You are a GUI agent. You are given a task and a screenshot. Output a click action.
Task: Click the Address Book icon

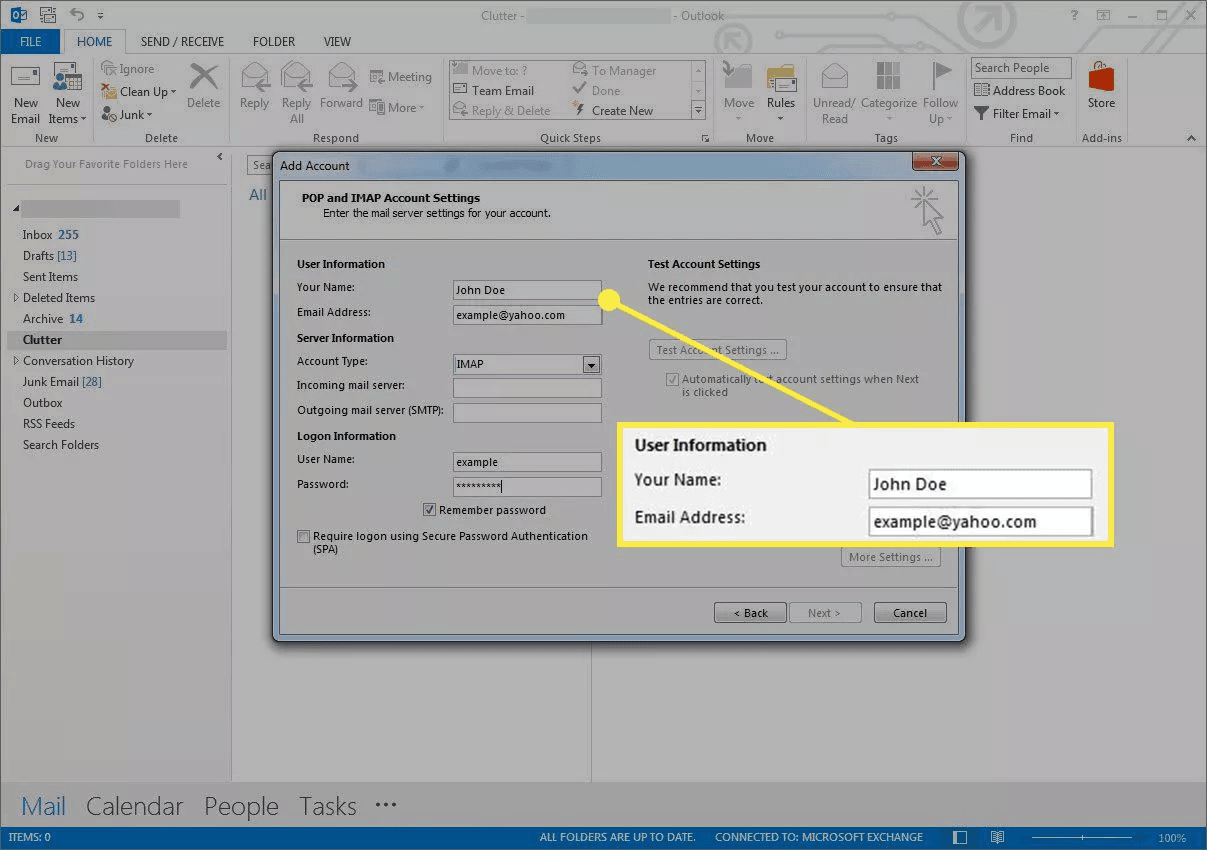point(981,91)
